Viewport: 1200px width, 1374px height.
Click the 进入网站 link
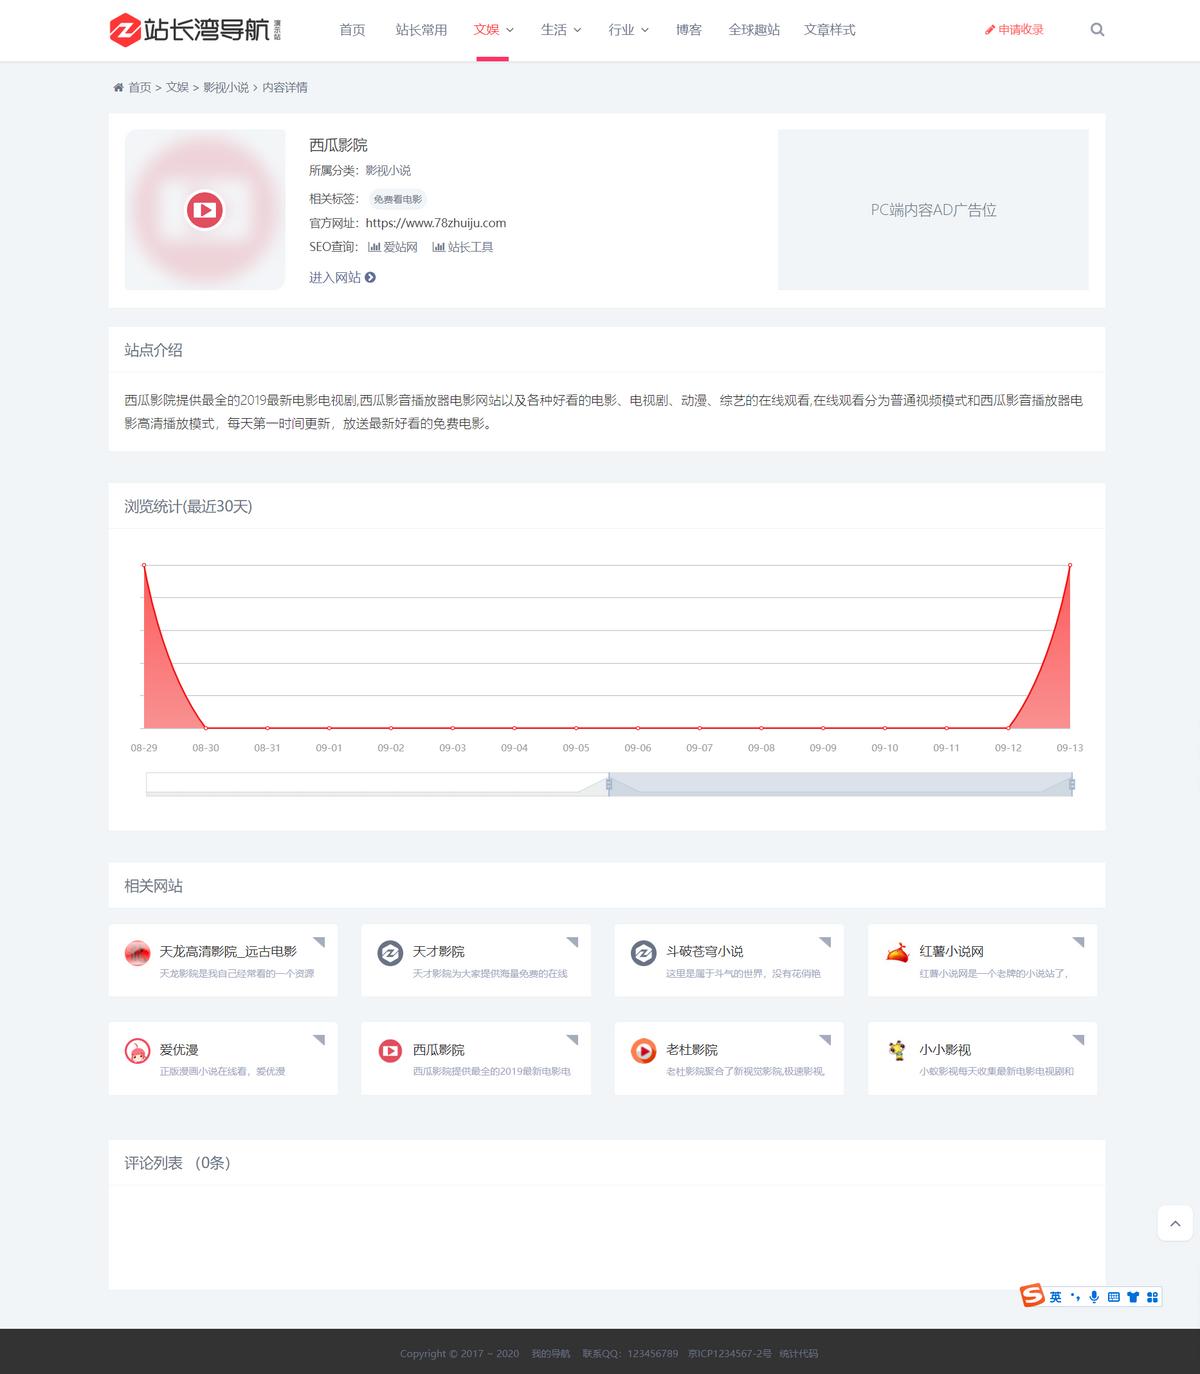point(335,278)
